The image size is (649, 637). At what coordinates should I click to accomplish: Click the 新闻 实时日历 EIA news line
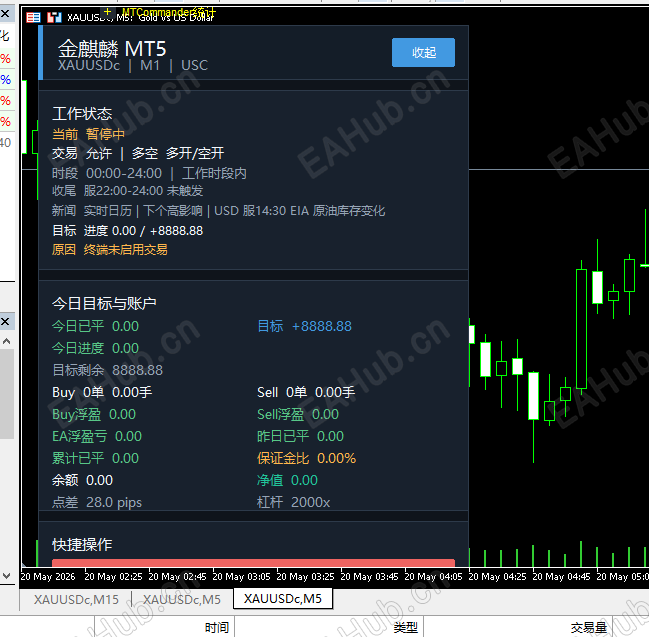218,211
